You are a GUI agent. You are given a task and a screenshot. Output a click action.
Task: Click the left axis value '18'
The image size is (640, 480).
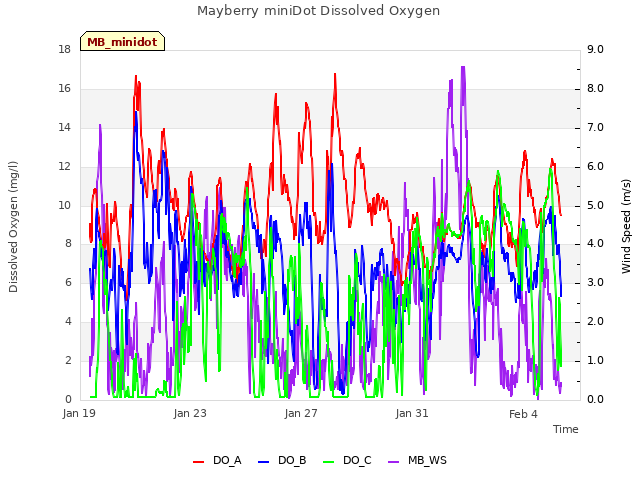point(65,49)
